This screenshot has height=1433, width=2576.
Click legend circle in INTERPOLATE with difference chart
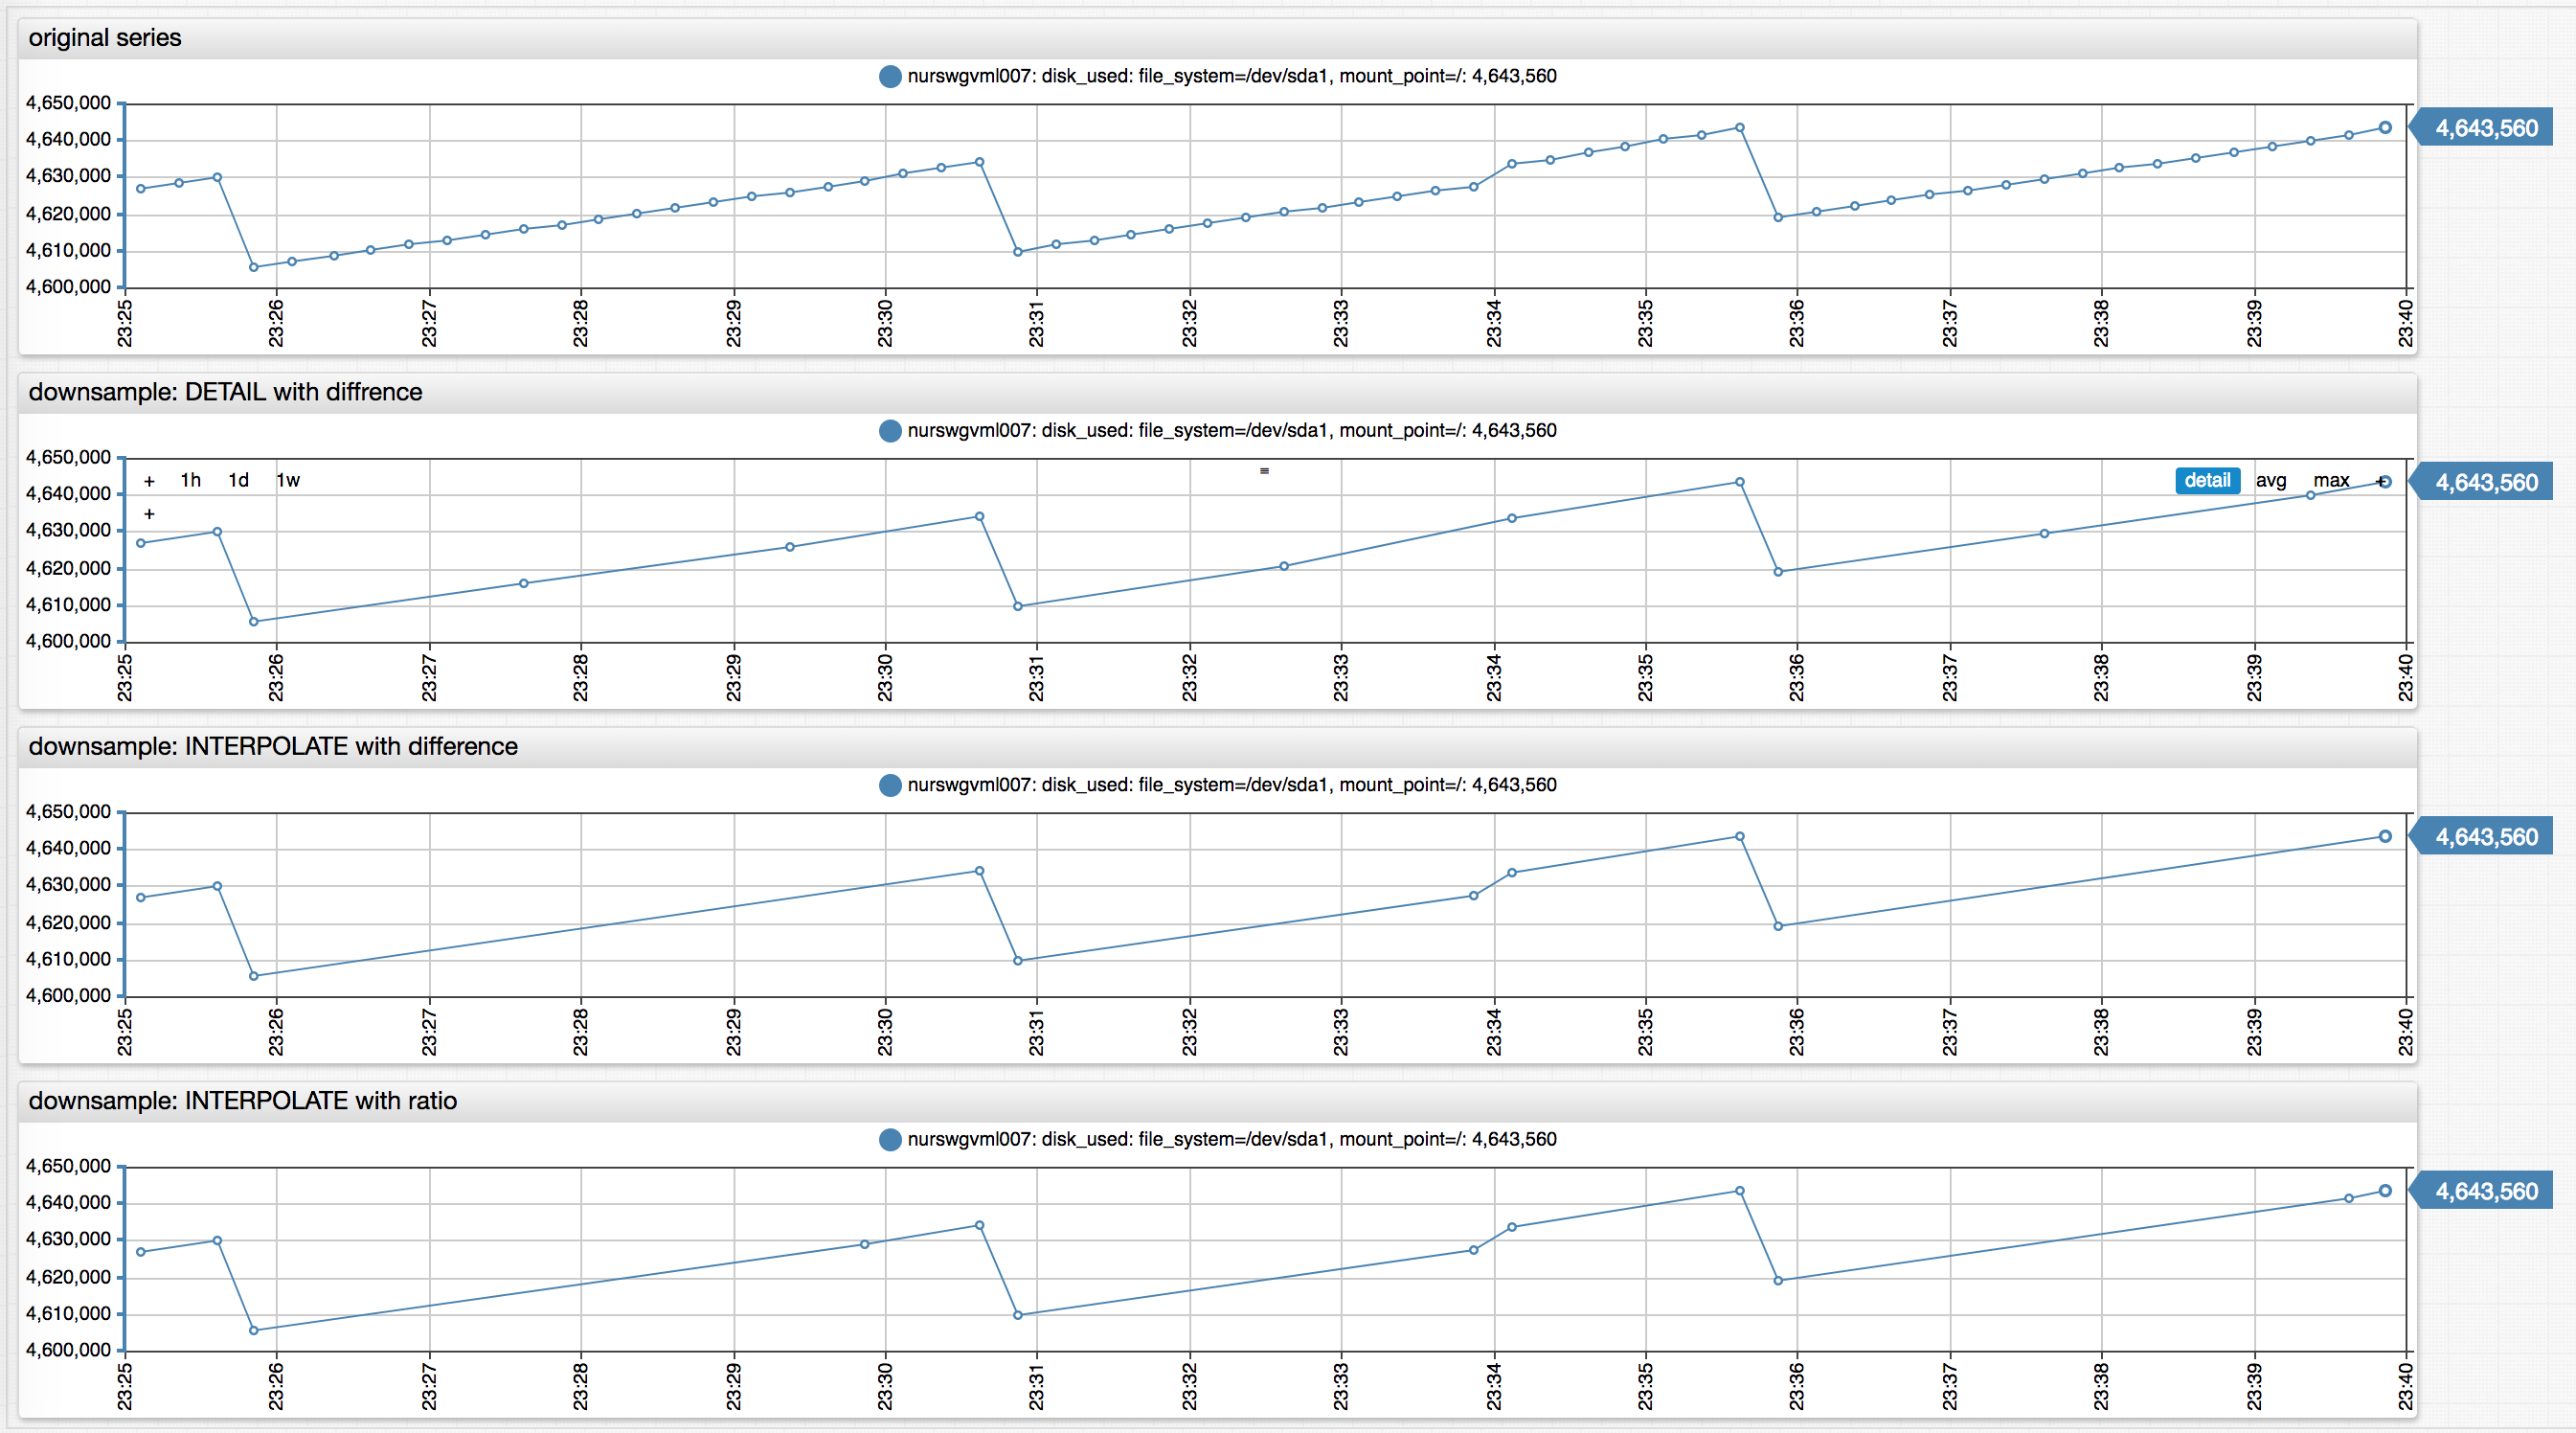click(889, 785)
